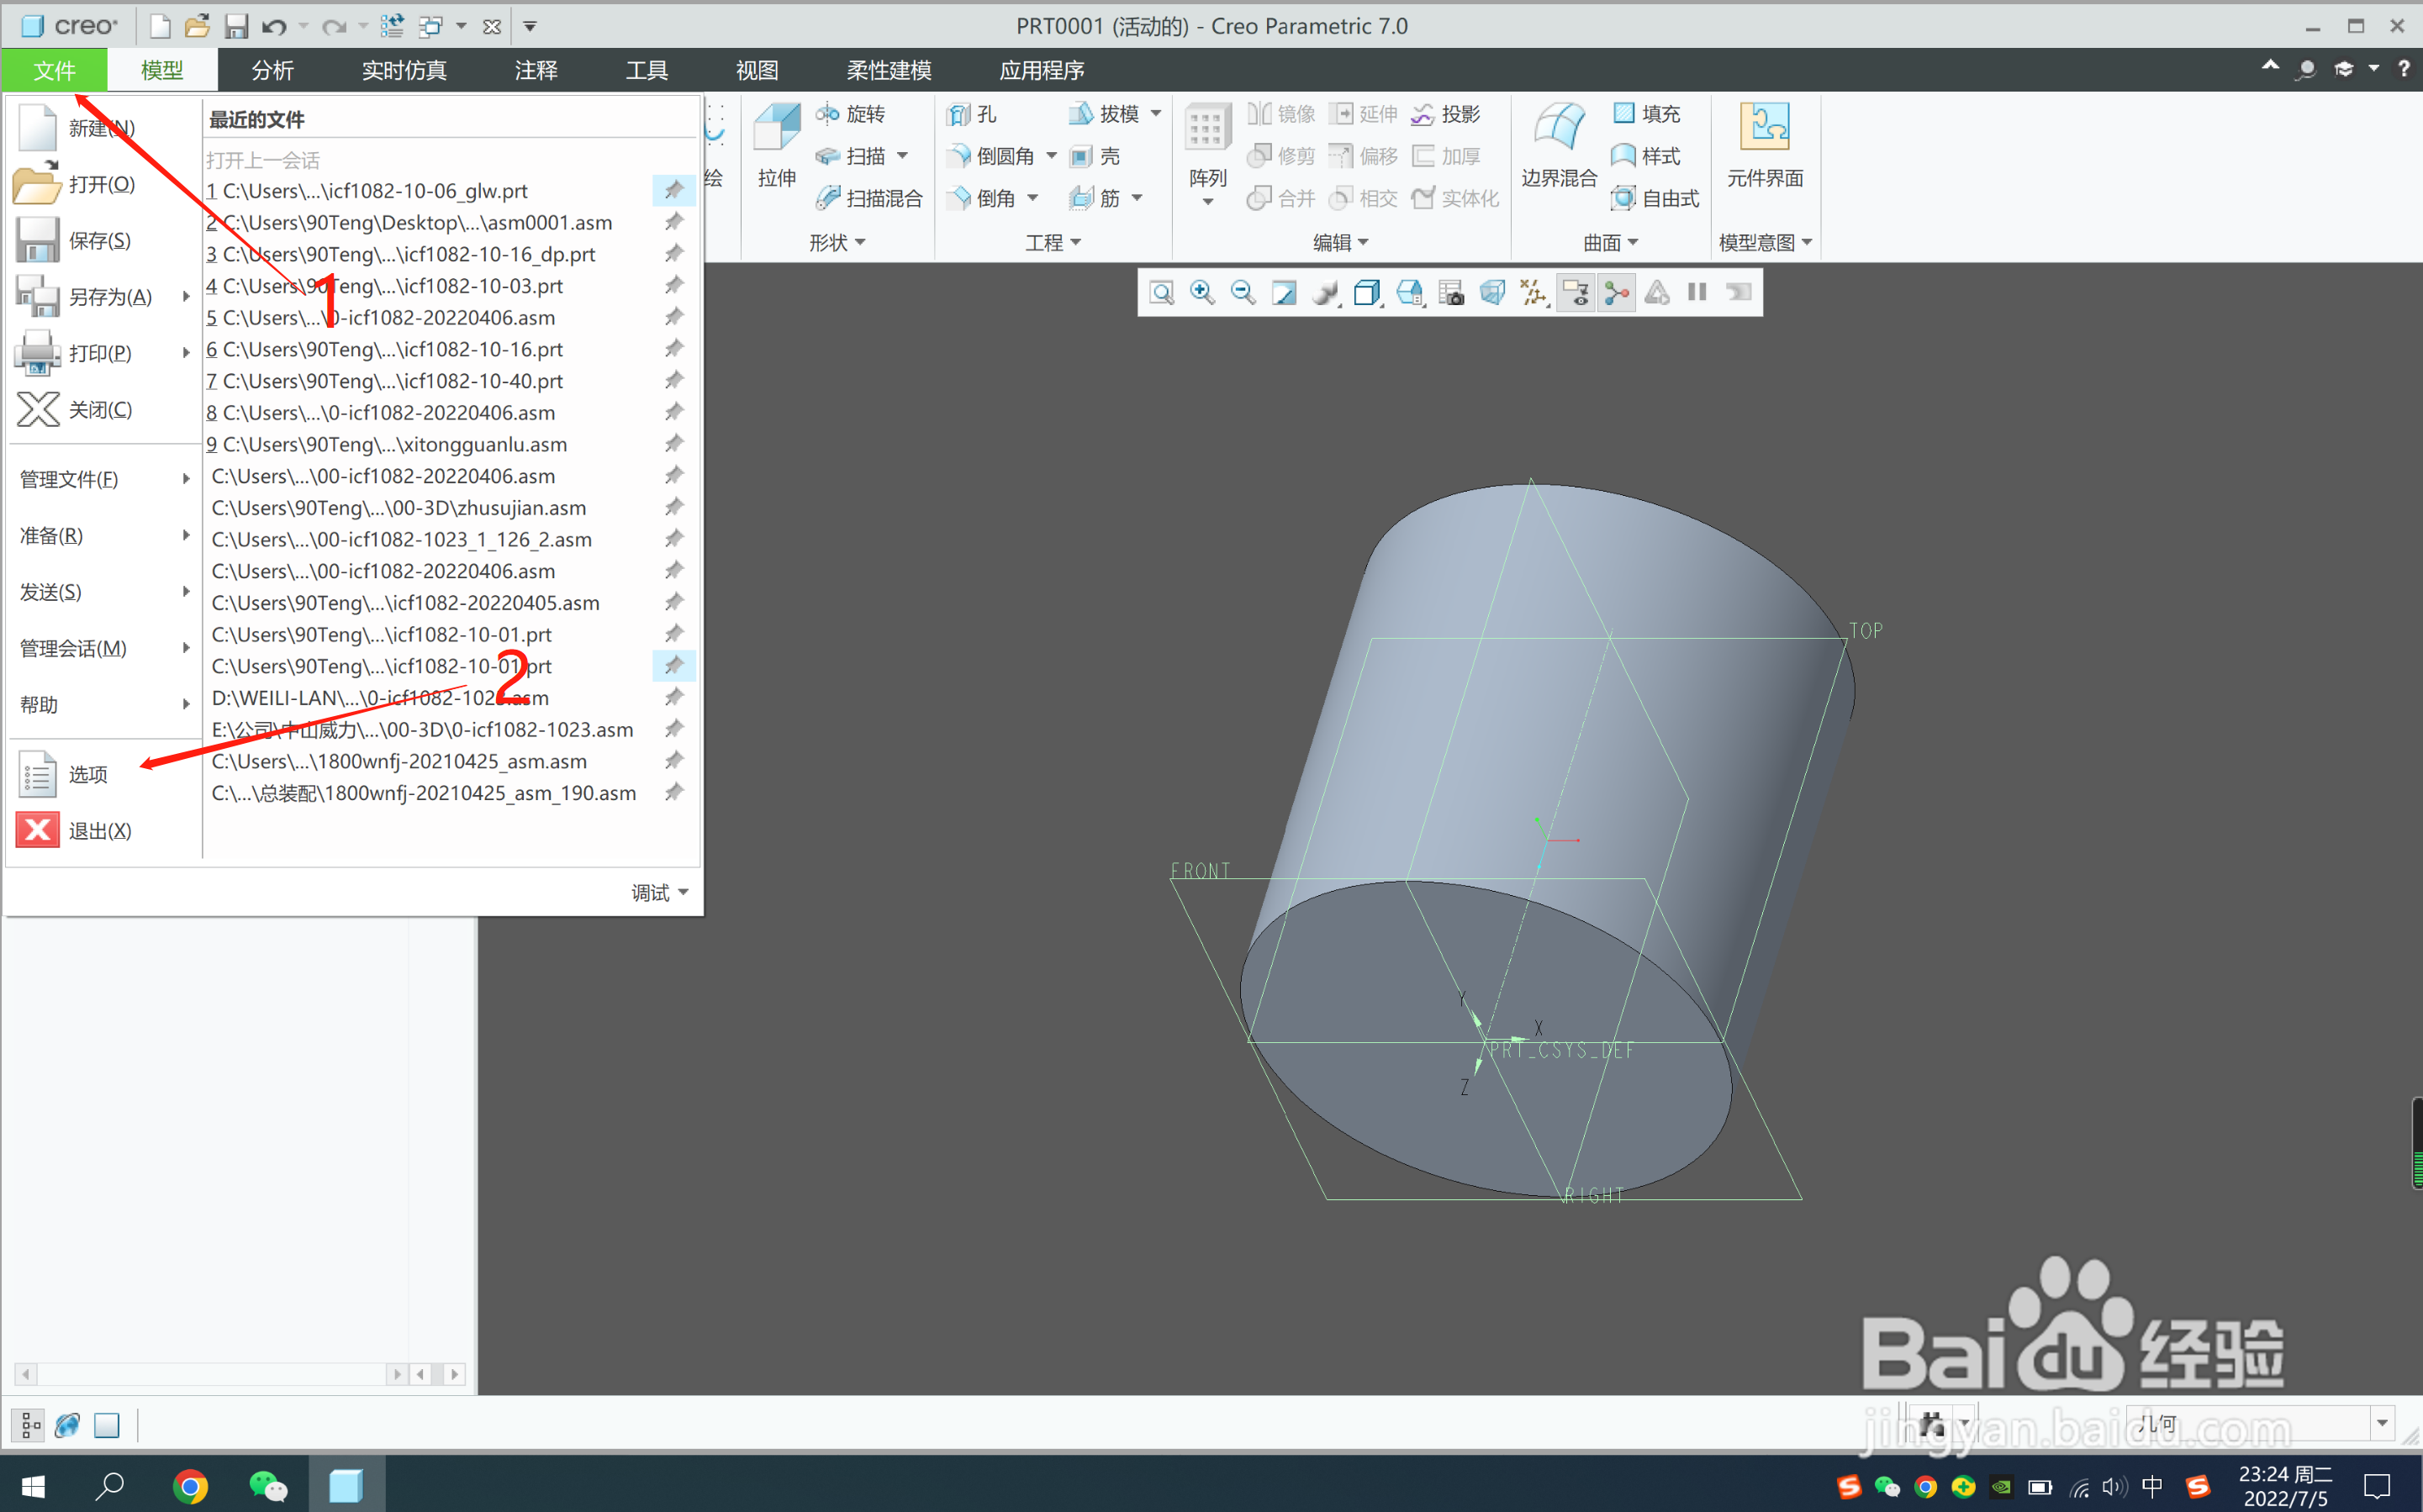Image resolution: width=2423 pixels, height=1512 pixels.
Task: Switch to the 柔性建模 ribbon tab
Action: tap(889, 70)
